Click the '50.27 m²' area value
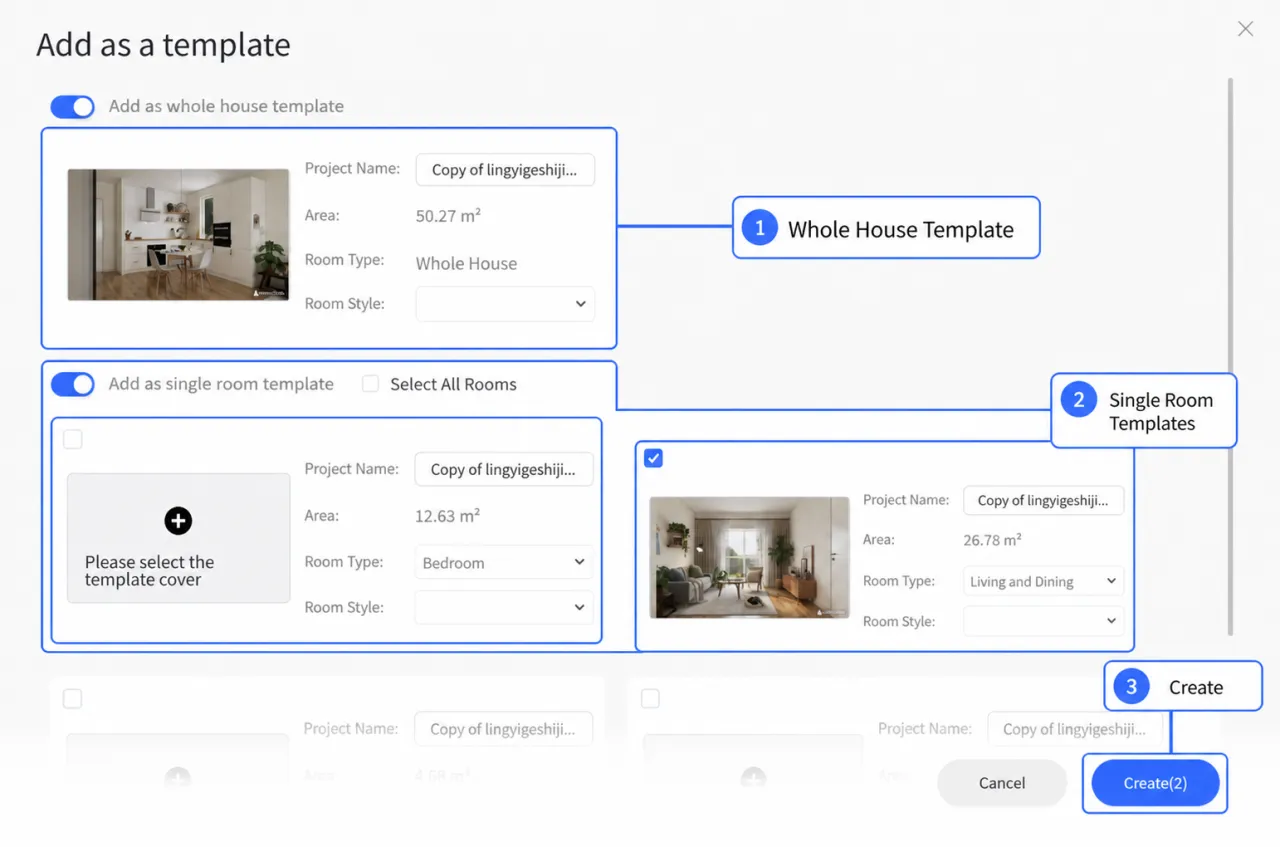 [449, 215]
